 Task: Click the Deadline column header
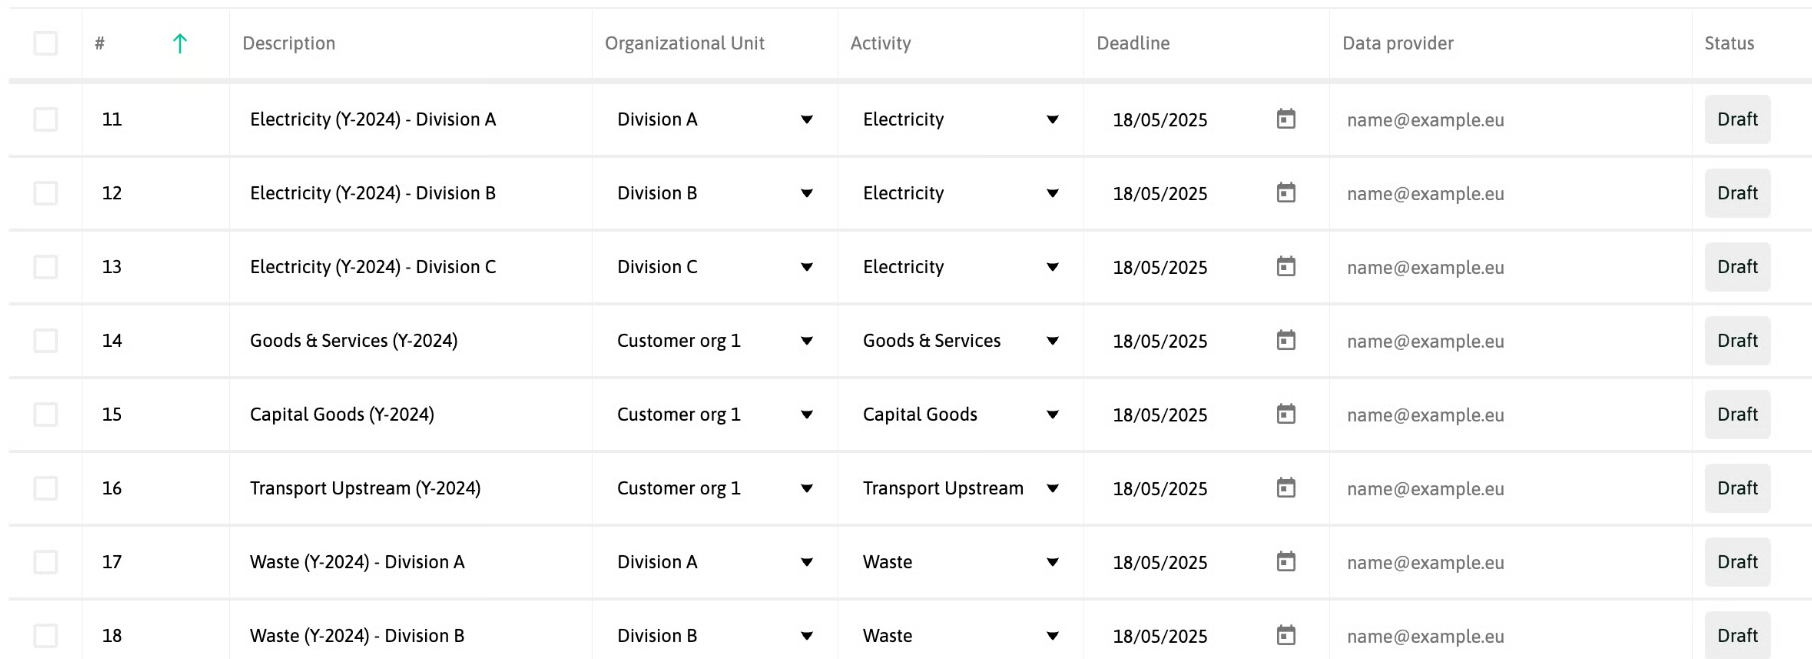[x=1133, y=43]
